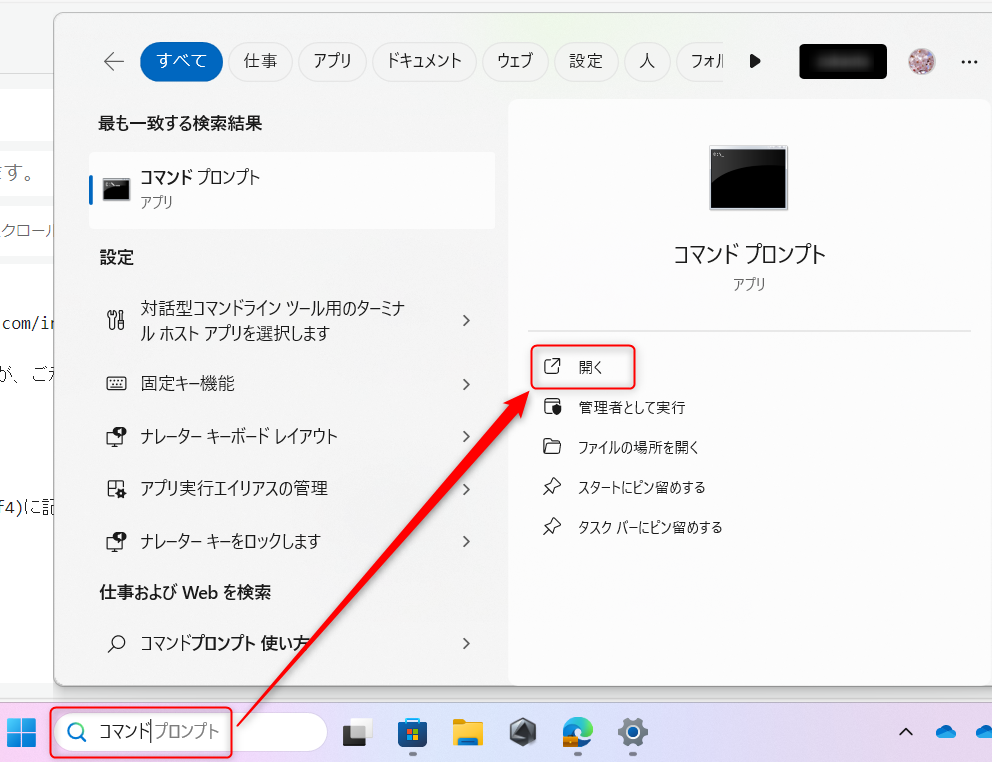
Task: Expand chevron beside ナレーター キーボード レイアウト
Action: pyautogui.click(x=466, y=437)
